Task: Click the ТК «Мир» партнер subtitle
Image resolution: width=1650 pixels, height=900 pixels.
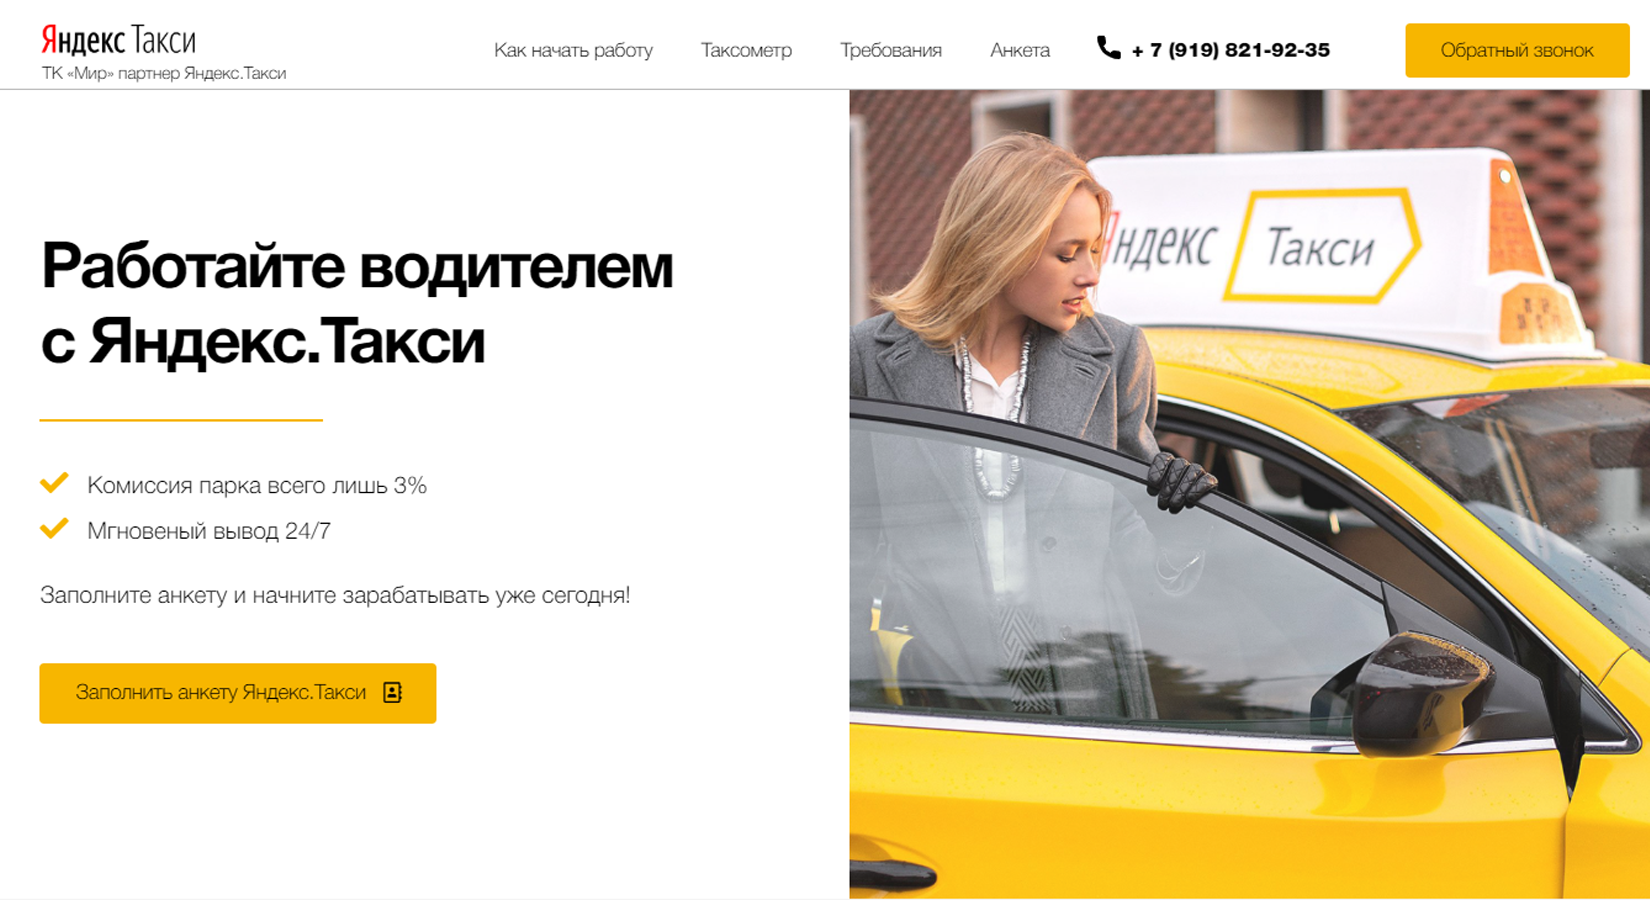Action: click(164, 73)
